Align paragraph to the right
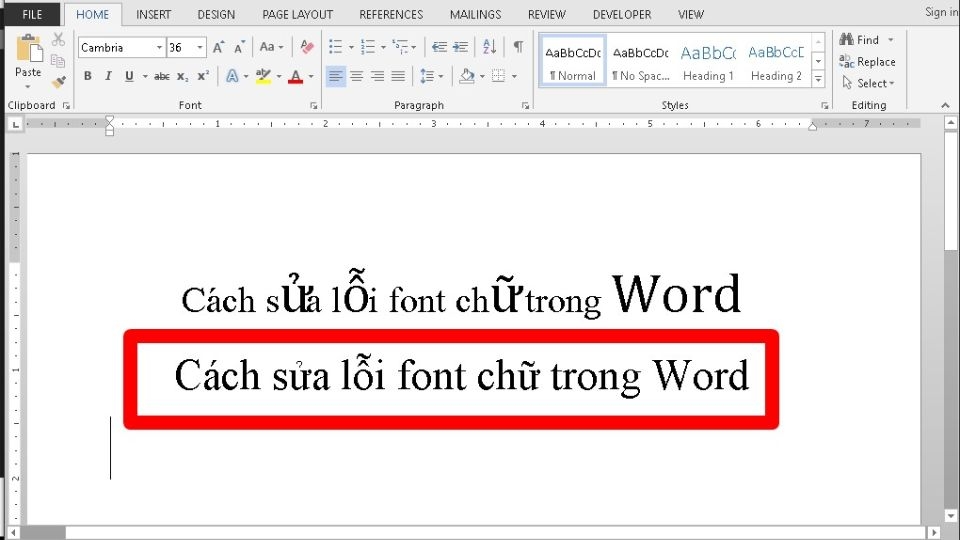 377,77
